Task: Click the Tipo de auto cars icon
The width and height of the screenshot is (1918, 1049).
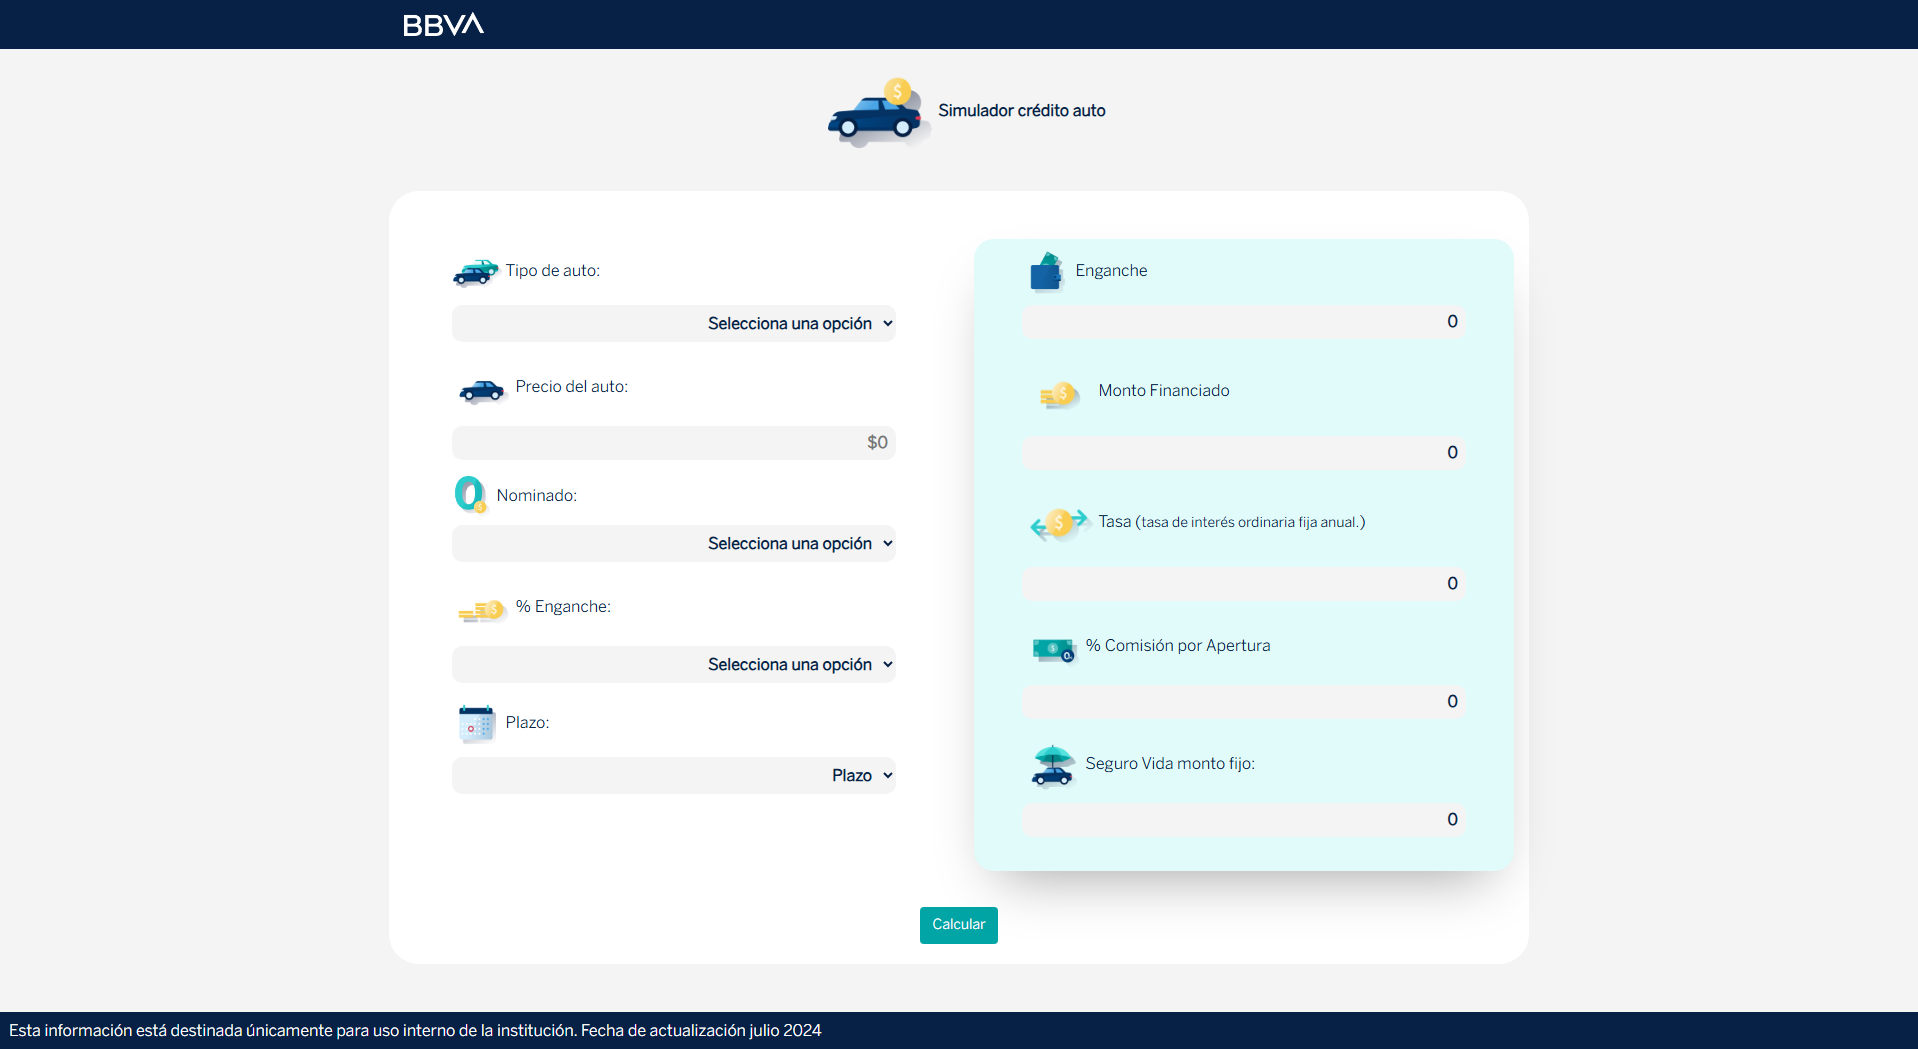Action: (x=475, y=272)
